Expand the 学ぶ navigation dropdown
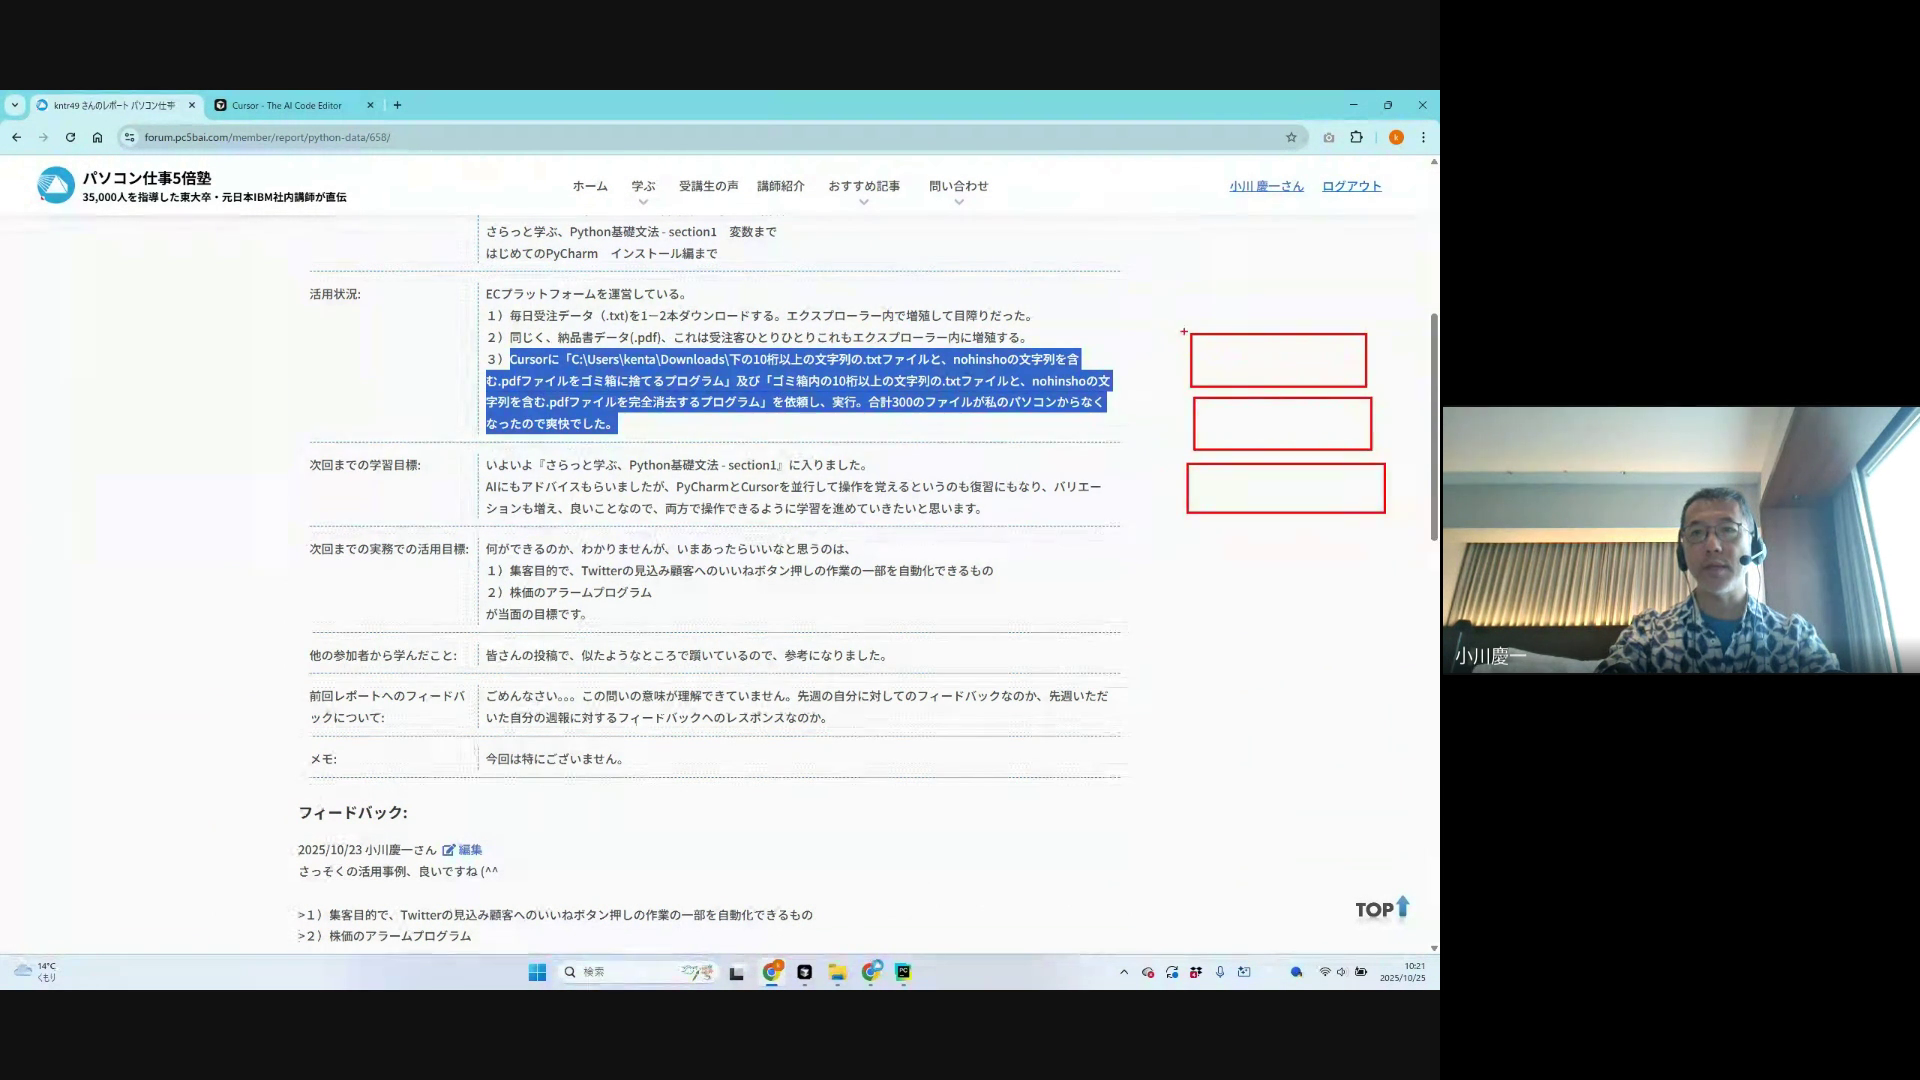1920x1080 pixels. (643, 187)
